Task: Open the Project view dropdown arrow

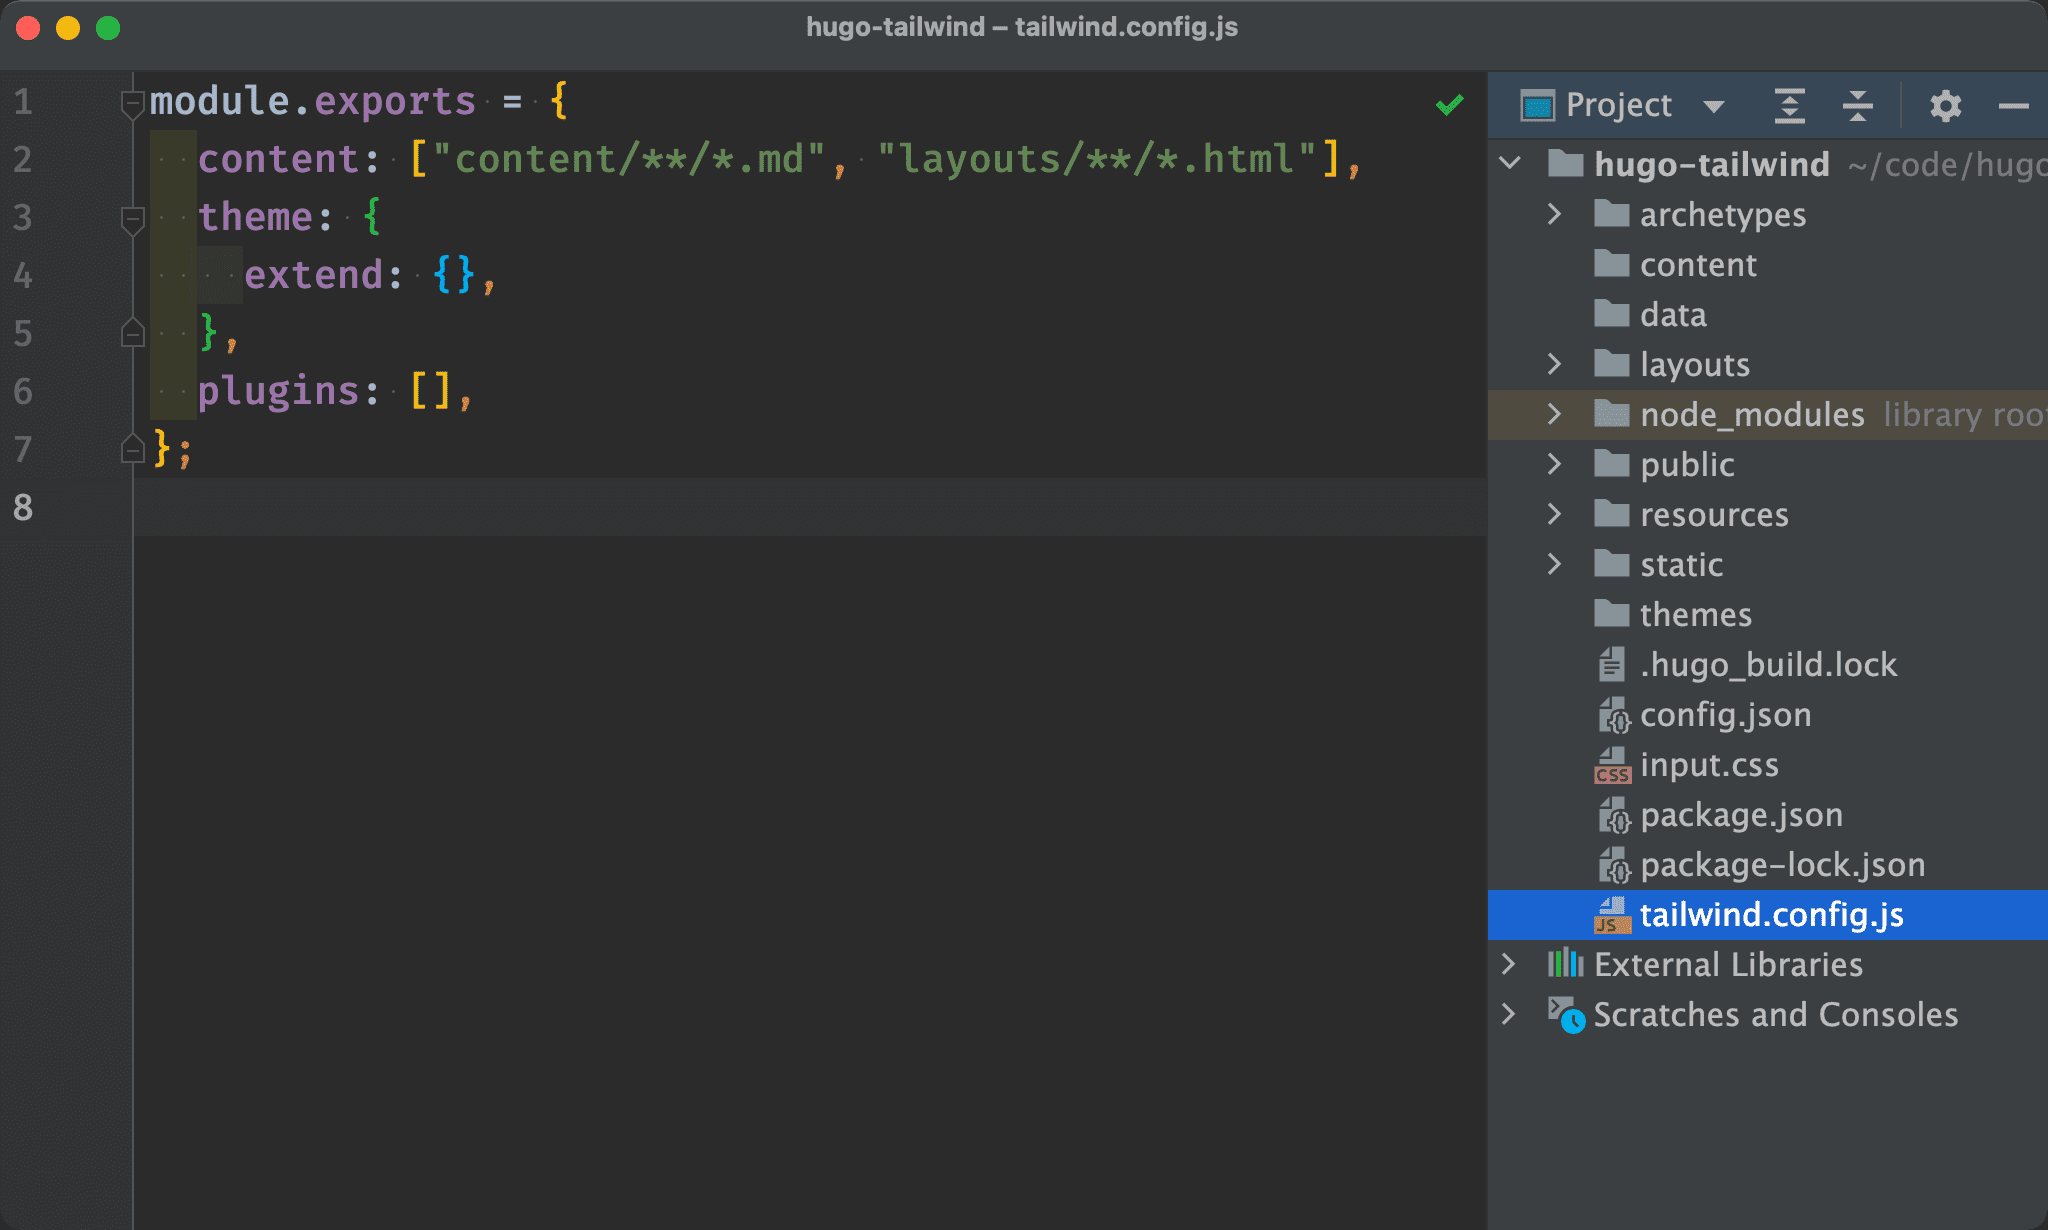Action: (x=1714, y=106)
